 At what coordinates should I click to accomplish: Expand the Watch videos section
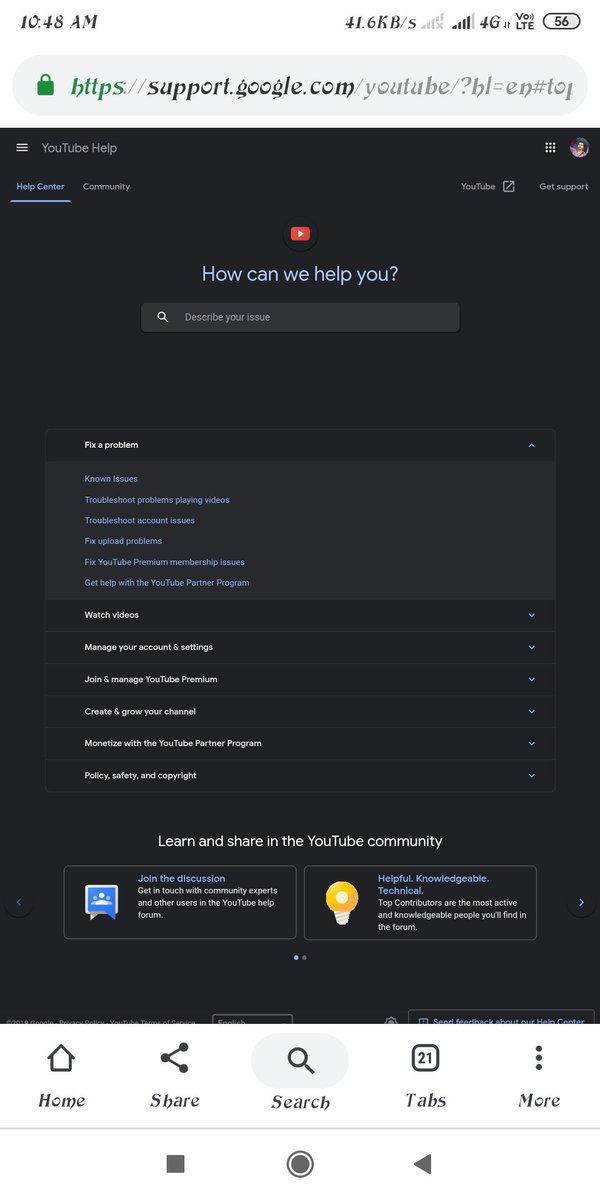[x=300, y=615]
